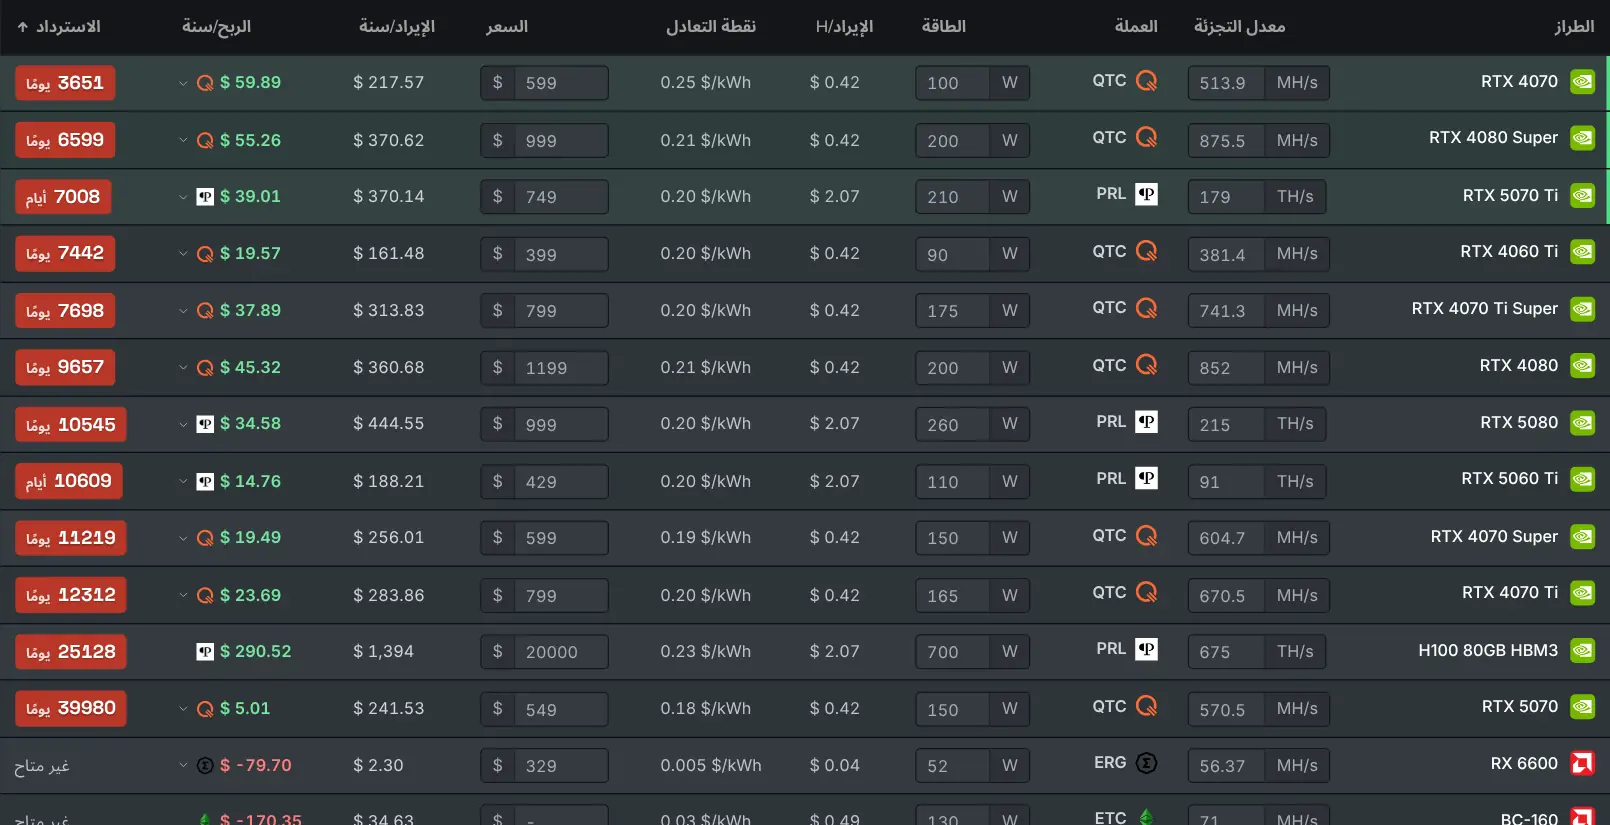The width and height of the screenshot is (1610, 825).
Task: Click the Nvidia icon beside RTX 4070
Action: point(1582,82)
